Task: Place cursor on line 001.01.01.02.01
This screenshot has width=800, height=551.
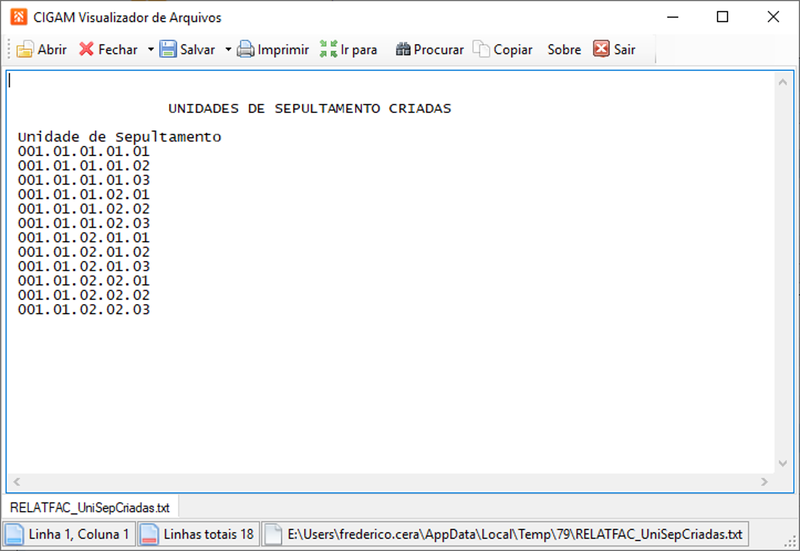Action: pos(84,194)
